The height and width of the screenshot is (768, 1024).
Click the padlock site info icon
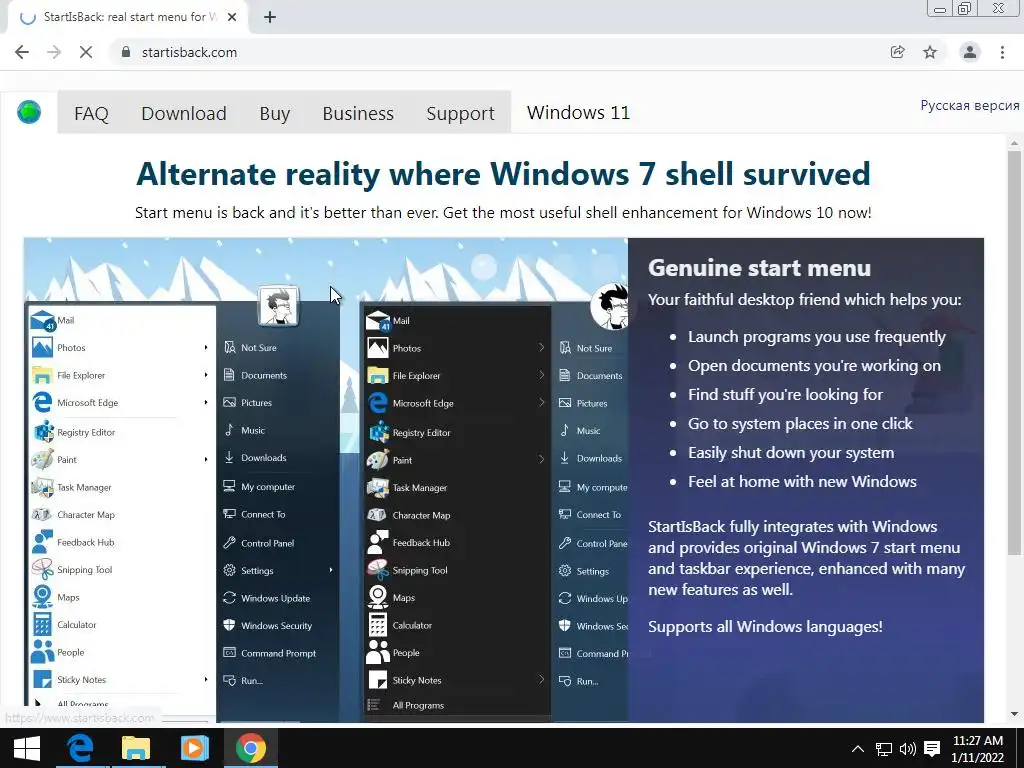[126, 52]
